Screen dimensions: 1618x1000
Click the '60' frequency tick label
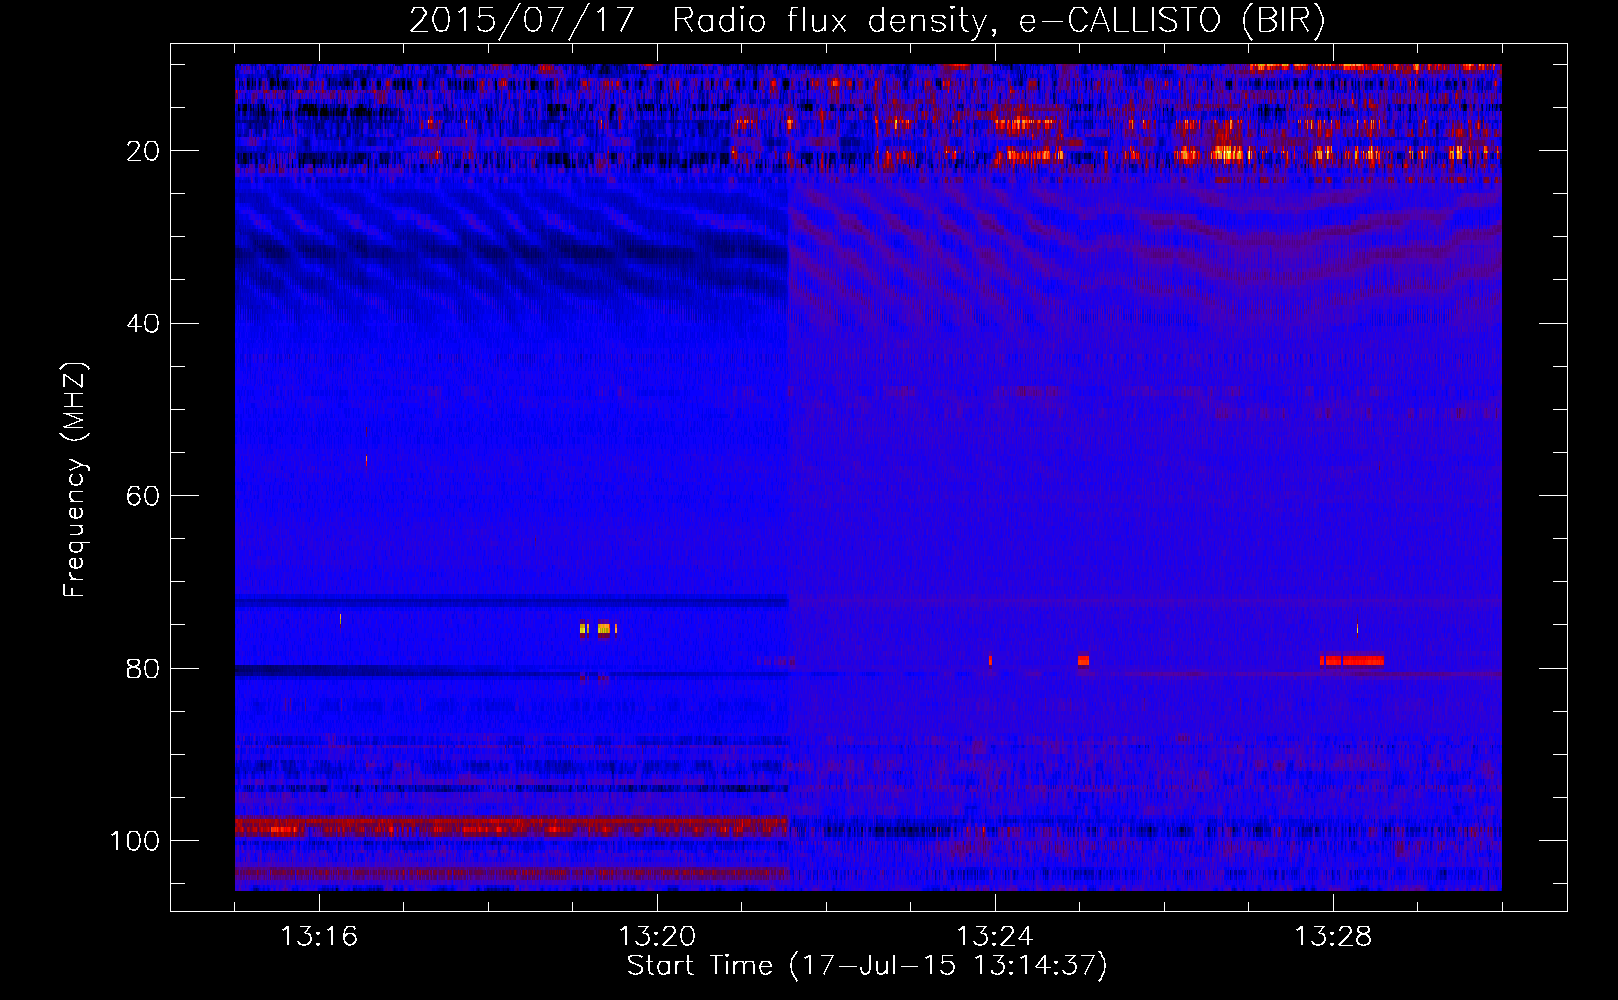click(144, 496)
